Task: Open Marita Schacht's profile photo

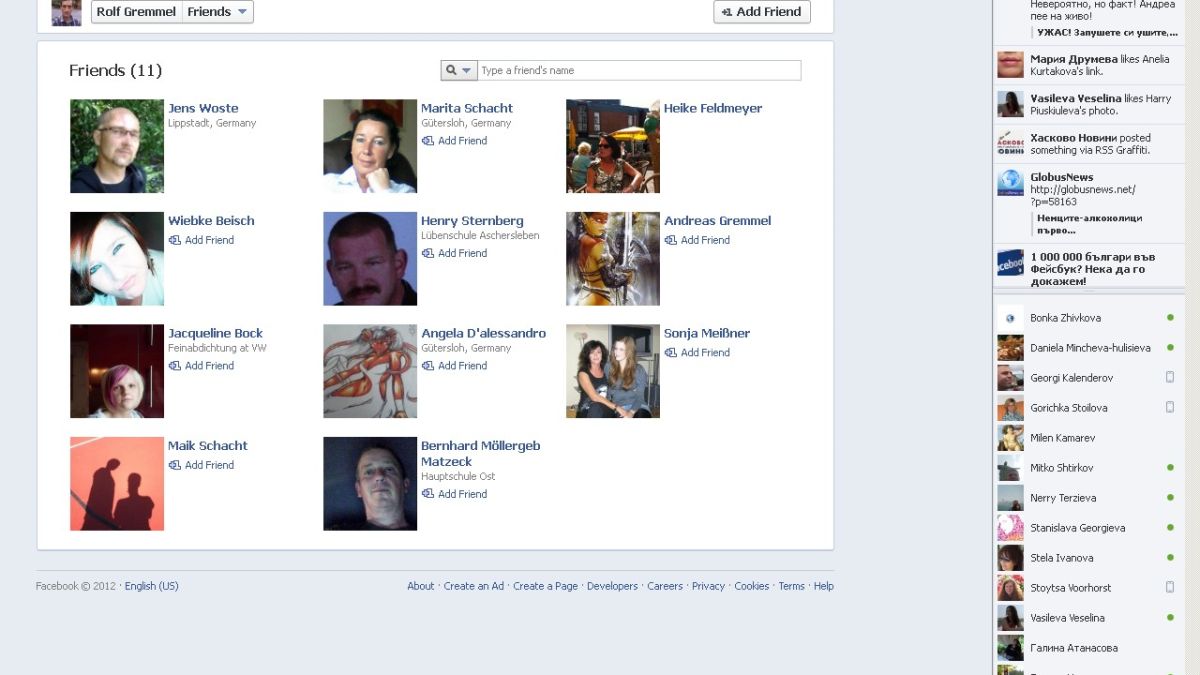Action: point(370,146)
